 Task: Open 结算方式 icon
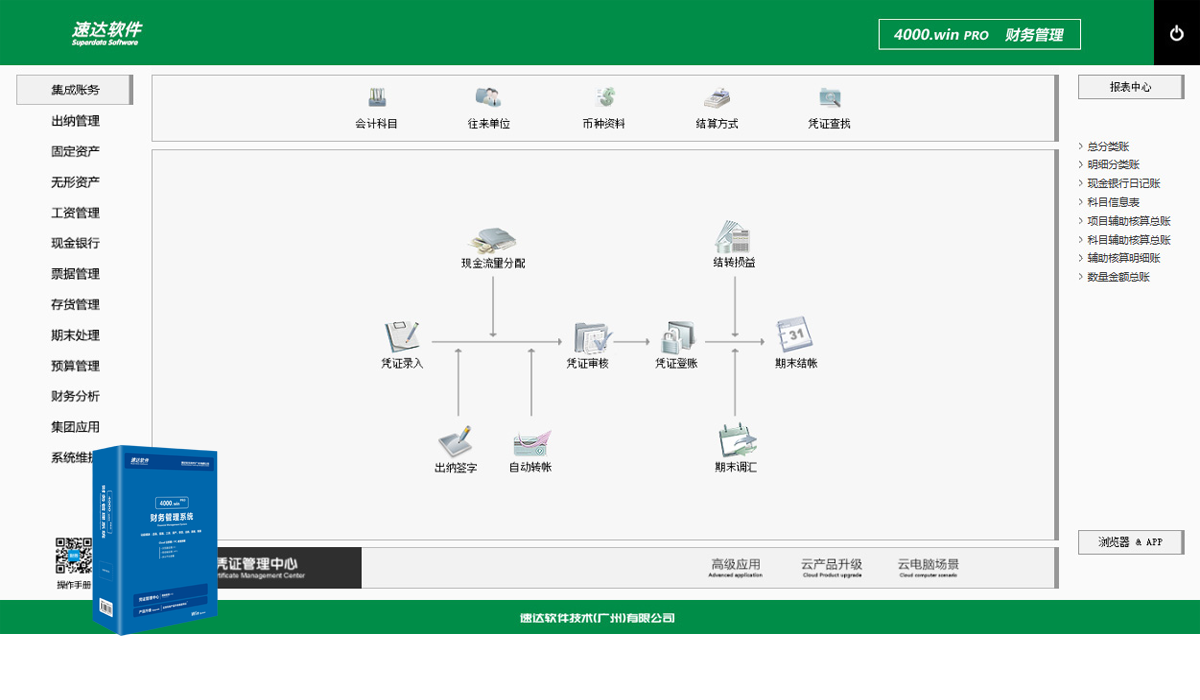pyautogui.click(x=716, y=98)
